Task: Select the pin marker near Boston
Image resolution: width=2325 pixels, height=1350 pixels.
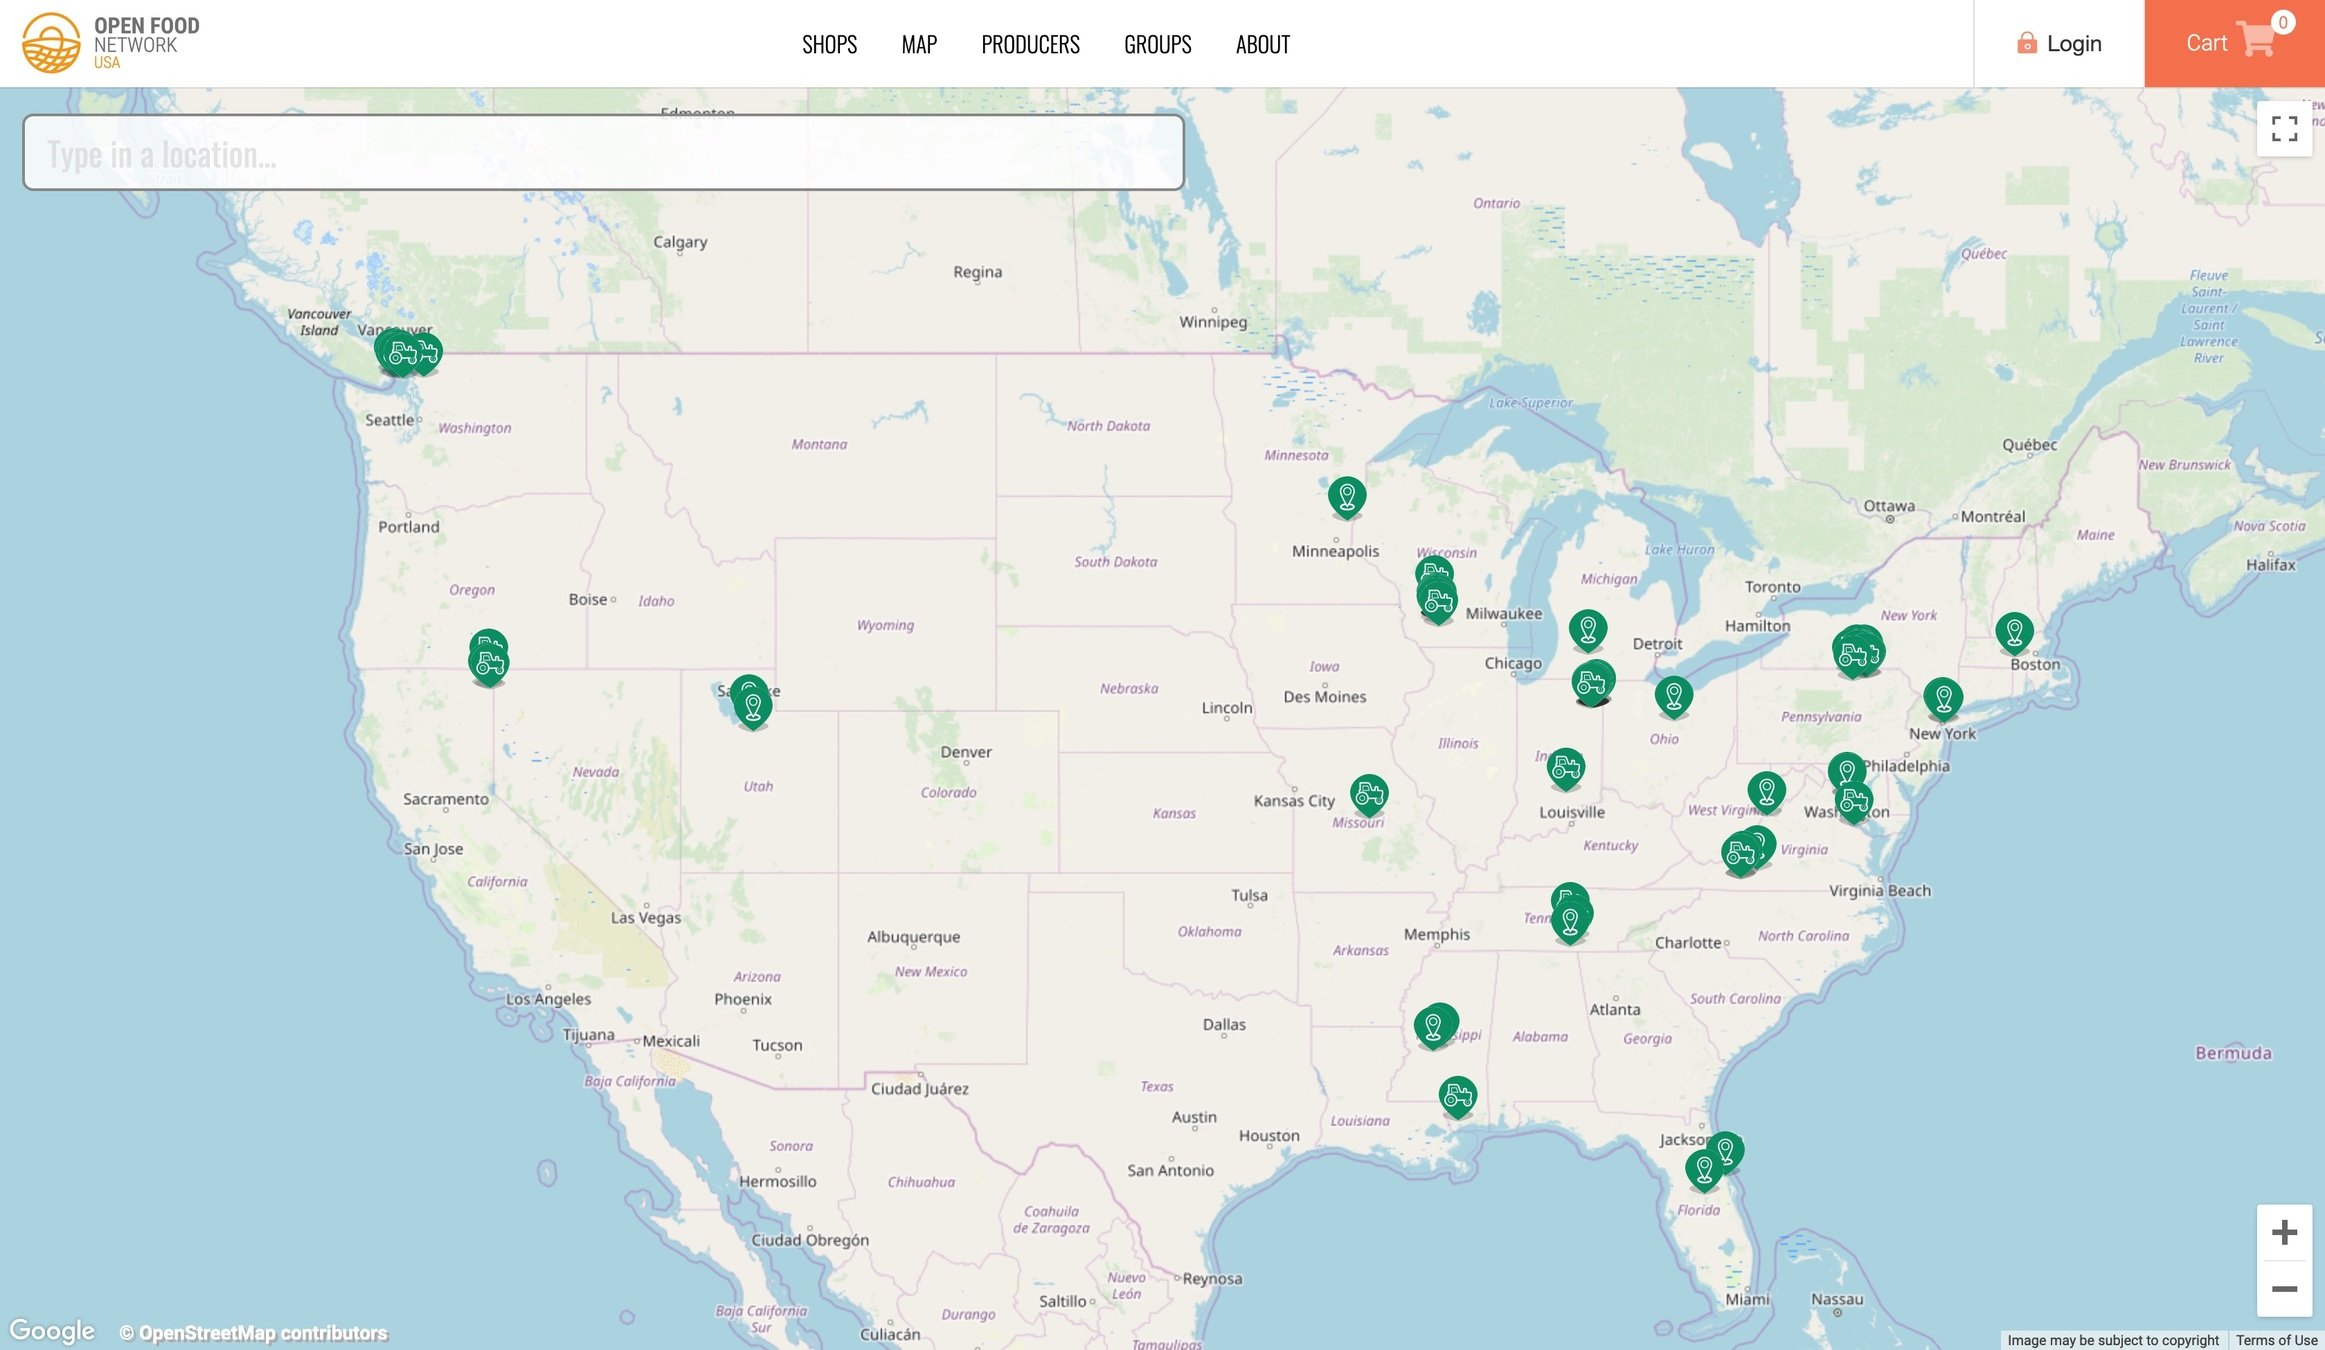Action: (x=2014, y=632)
